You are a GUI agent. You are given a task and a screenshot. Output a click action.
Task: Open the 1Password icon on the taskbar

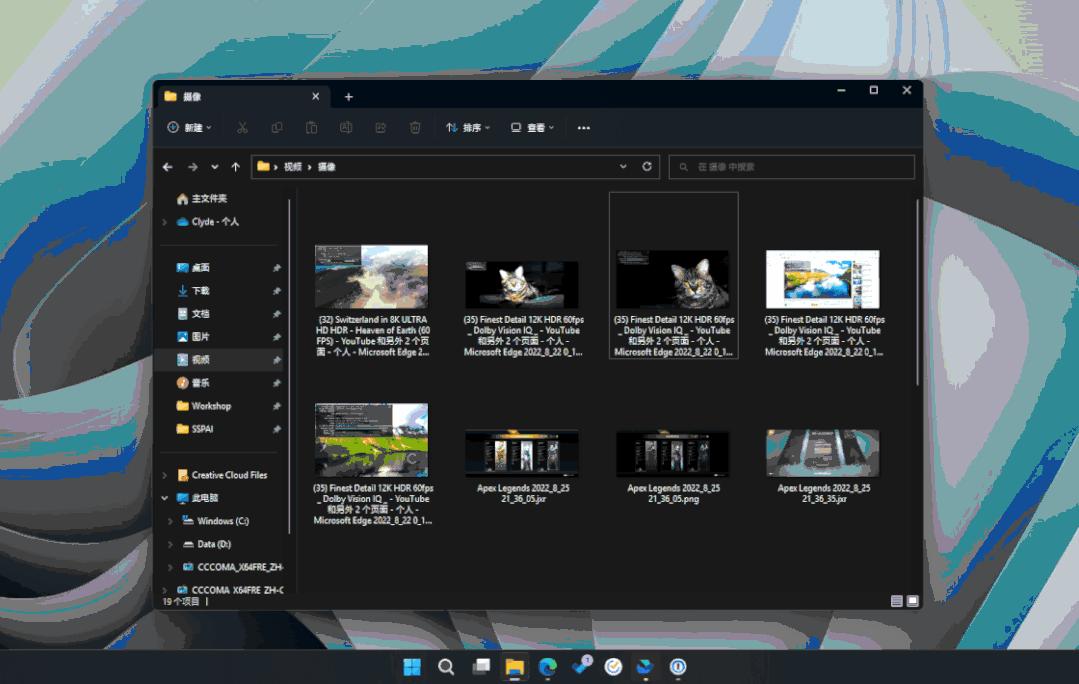point(678,667)
